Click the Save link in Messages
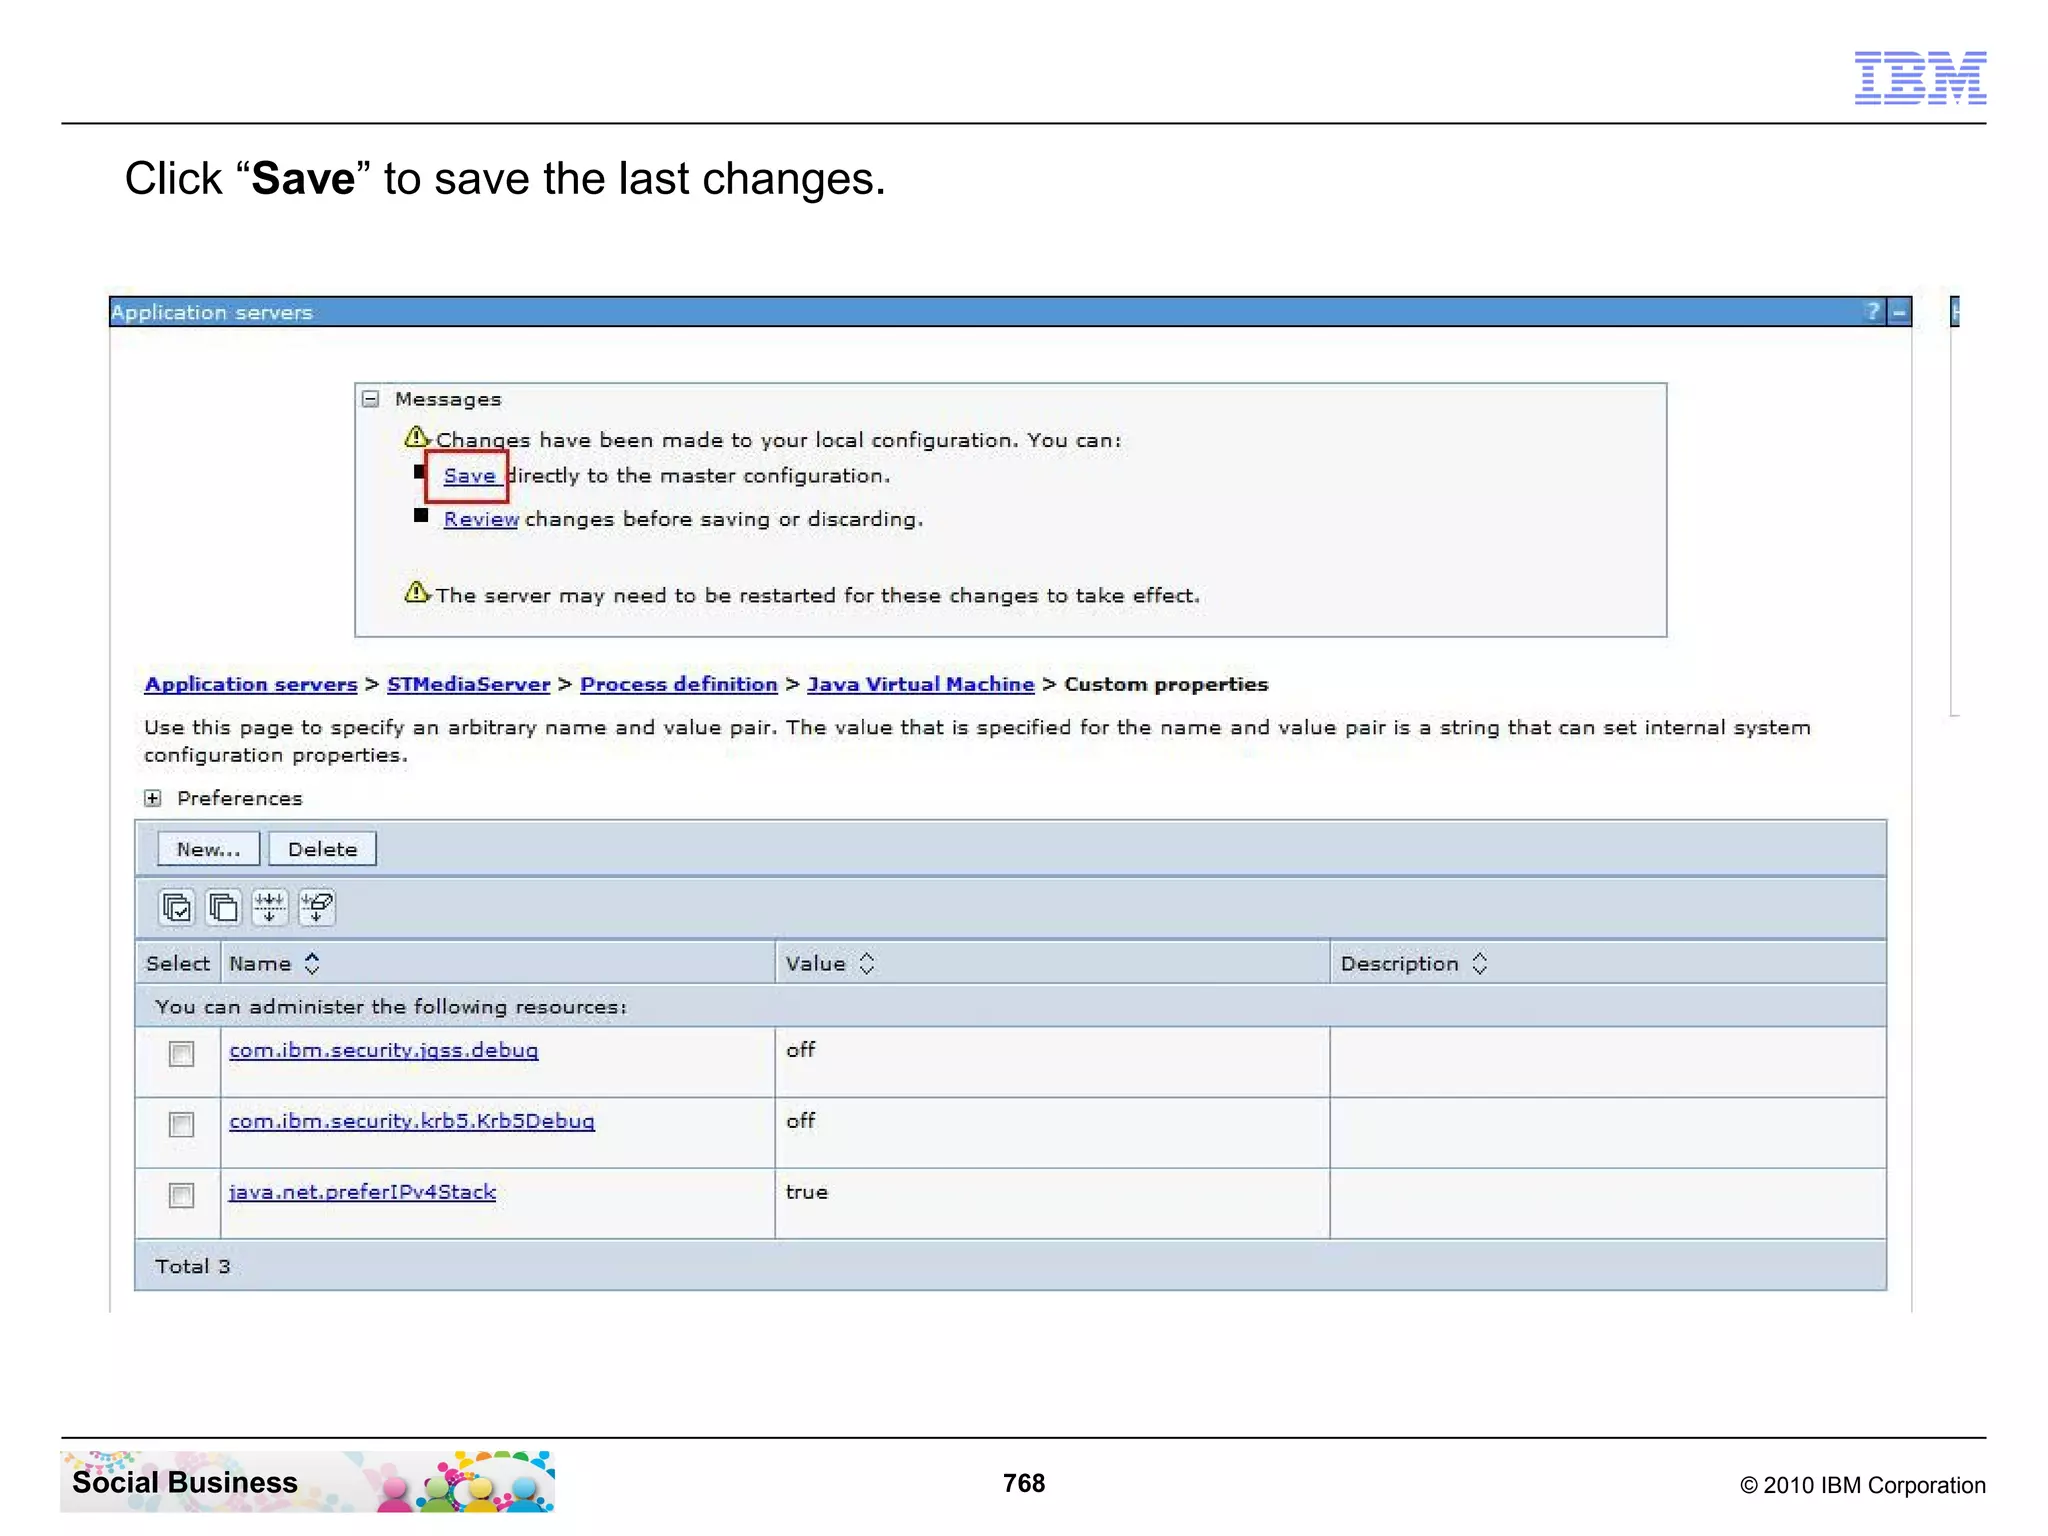2048x1536 pixels. (469, 476)
